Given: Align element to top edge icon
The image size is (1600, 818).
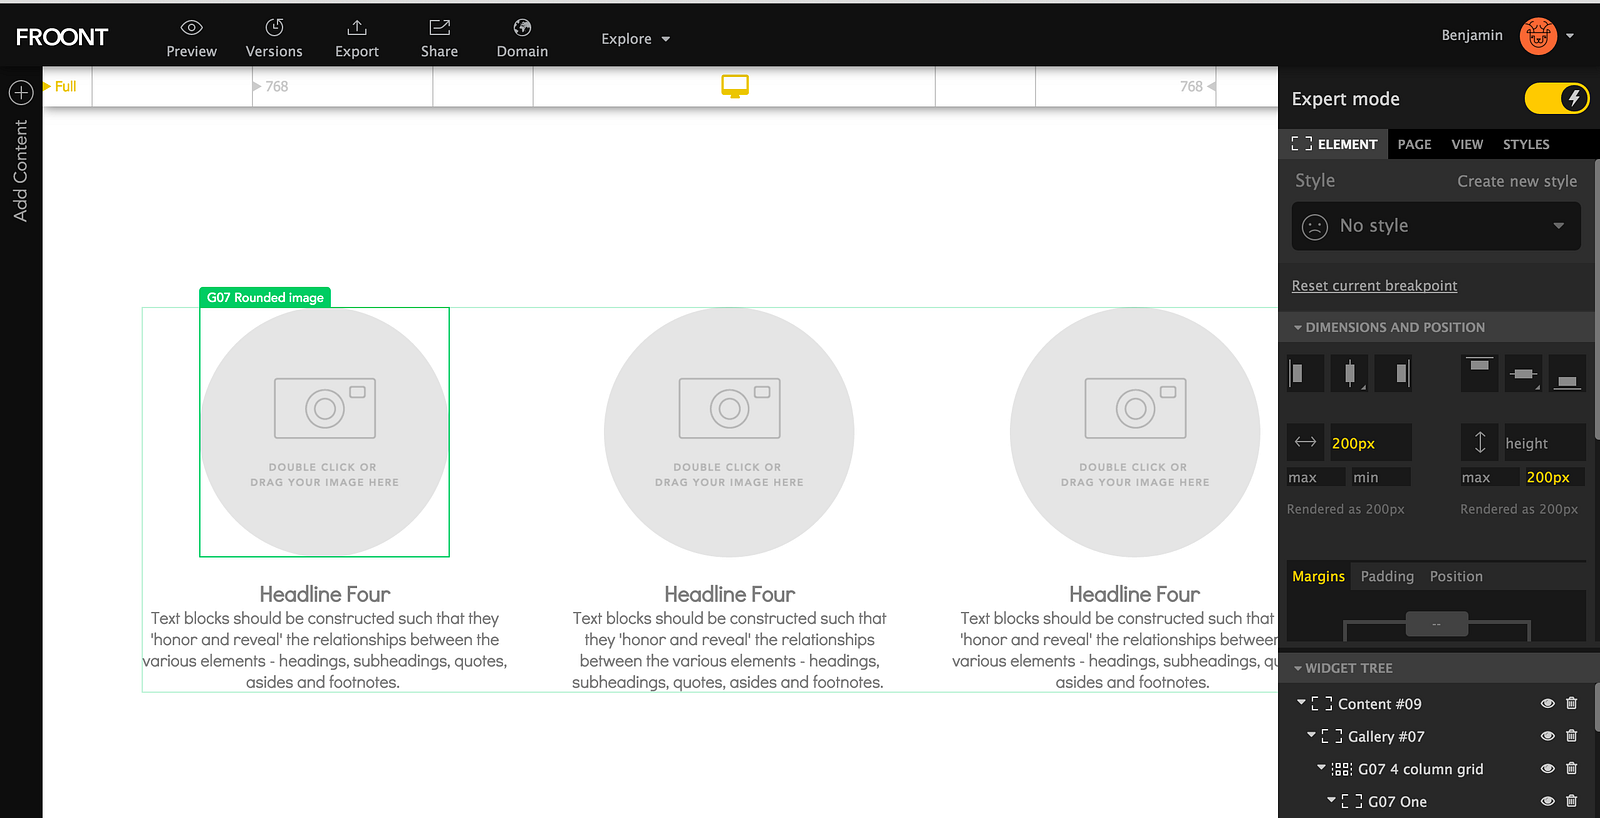Looking at the screenshot, I should click(1479, 373).
